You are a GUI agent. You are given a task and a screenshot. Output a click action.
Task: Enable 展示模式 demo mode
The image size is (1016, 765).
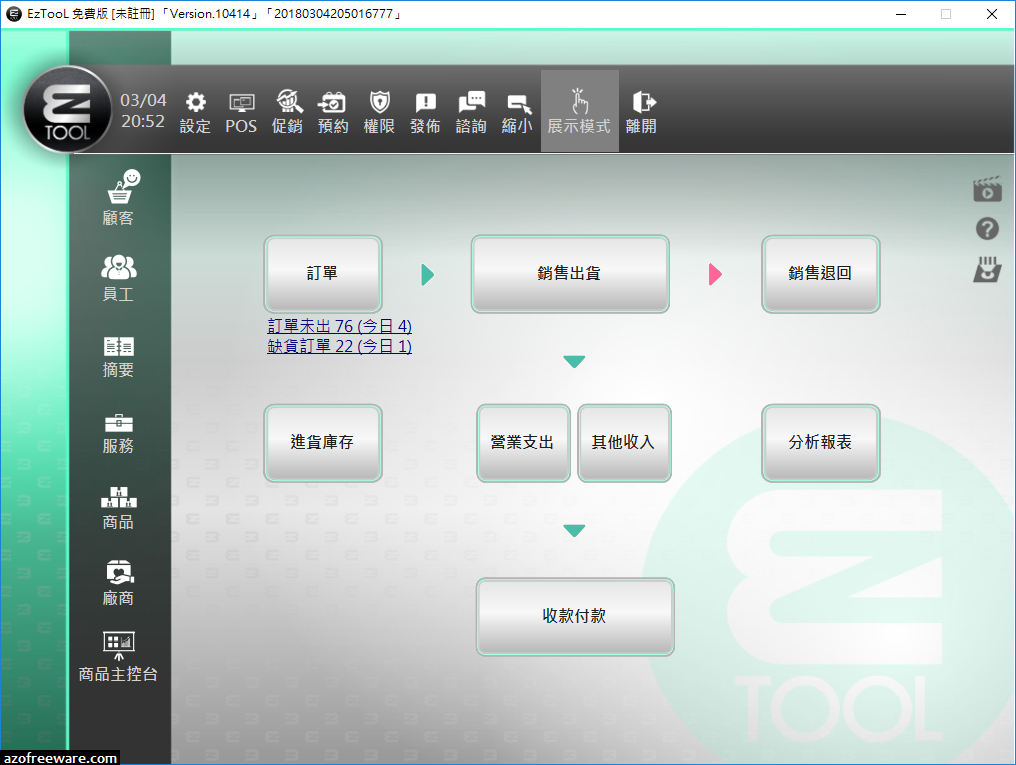[579, 110]
